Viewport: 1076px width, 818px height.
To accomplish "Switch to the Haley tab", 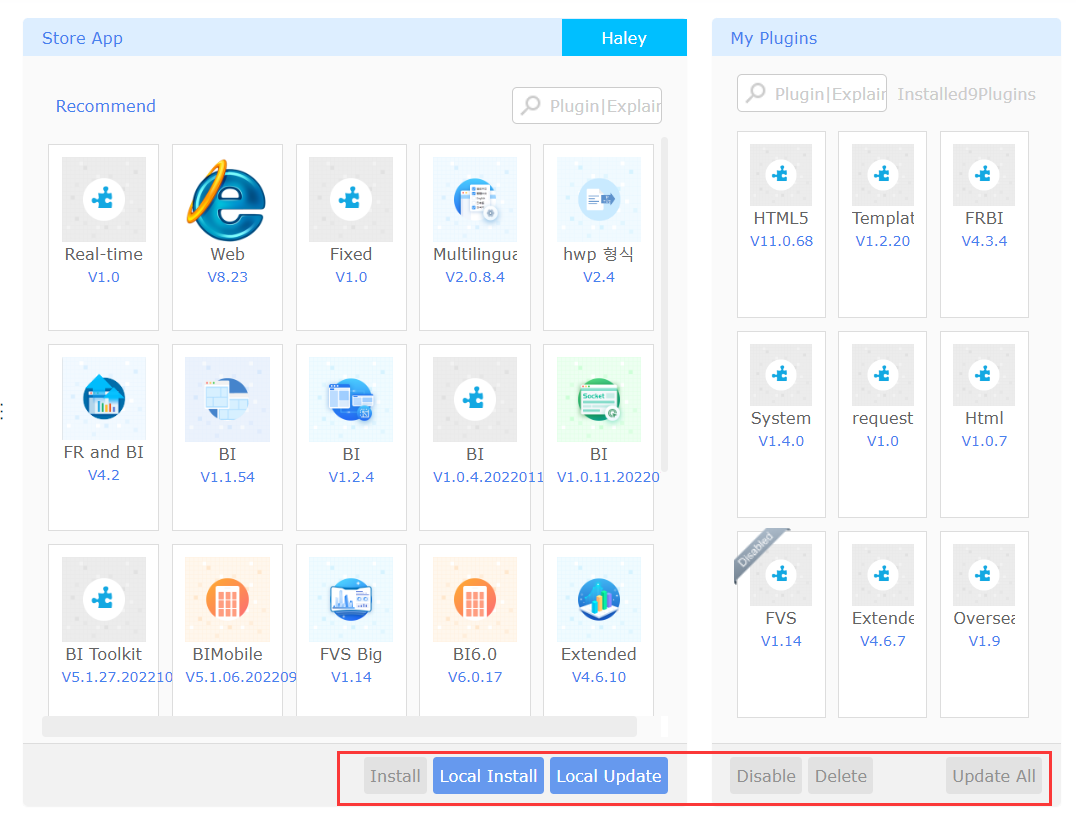I will pos(624,37).
